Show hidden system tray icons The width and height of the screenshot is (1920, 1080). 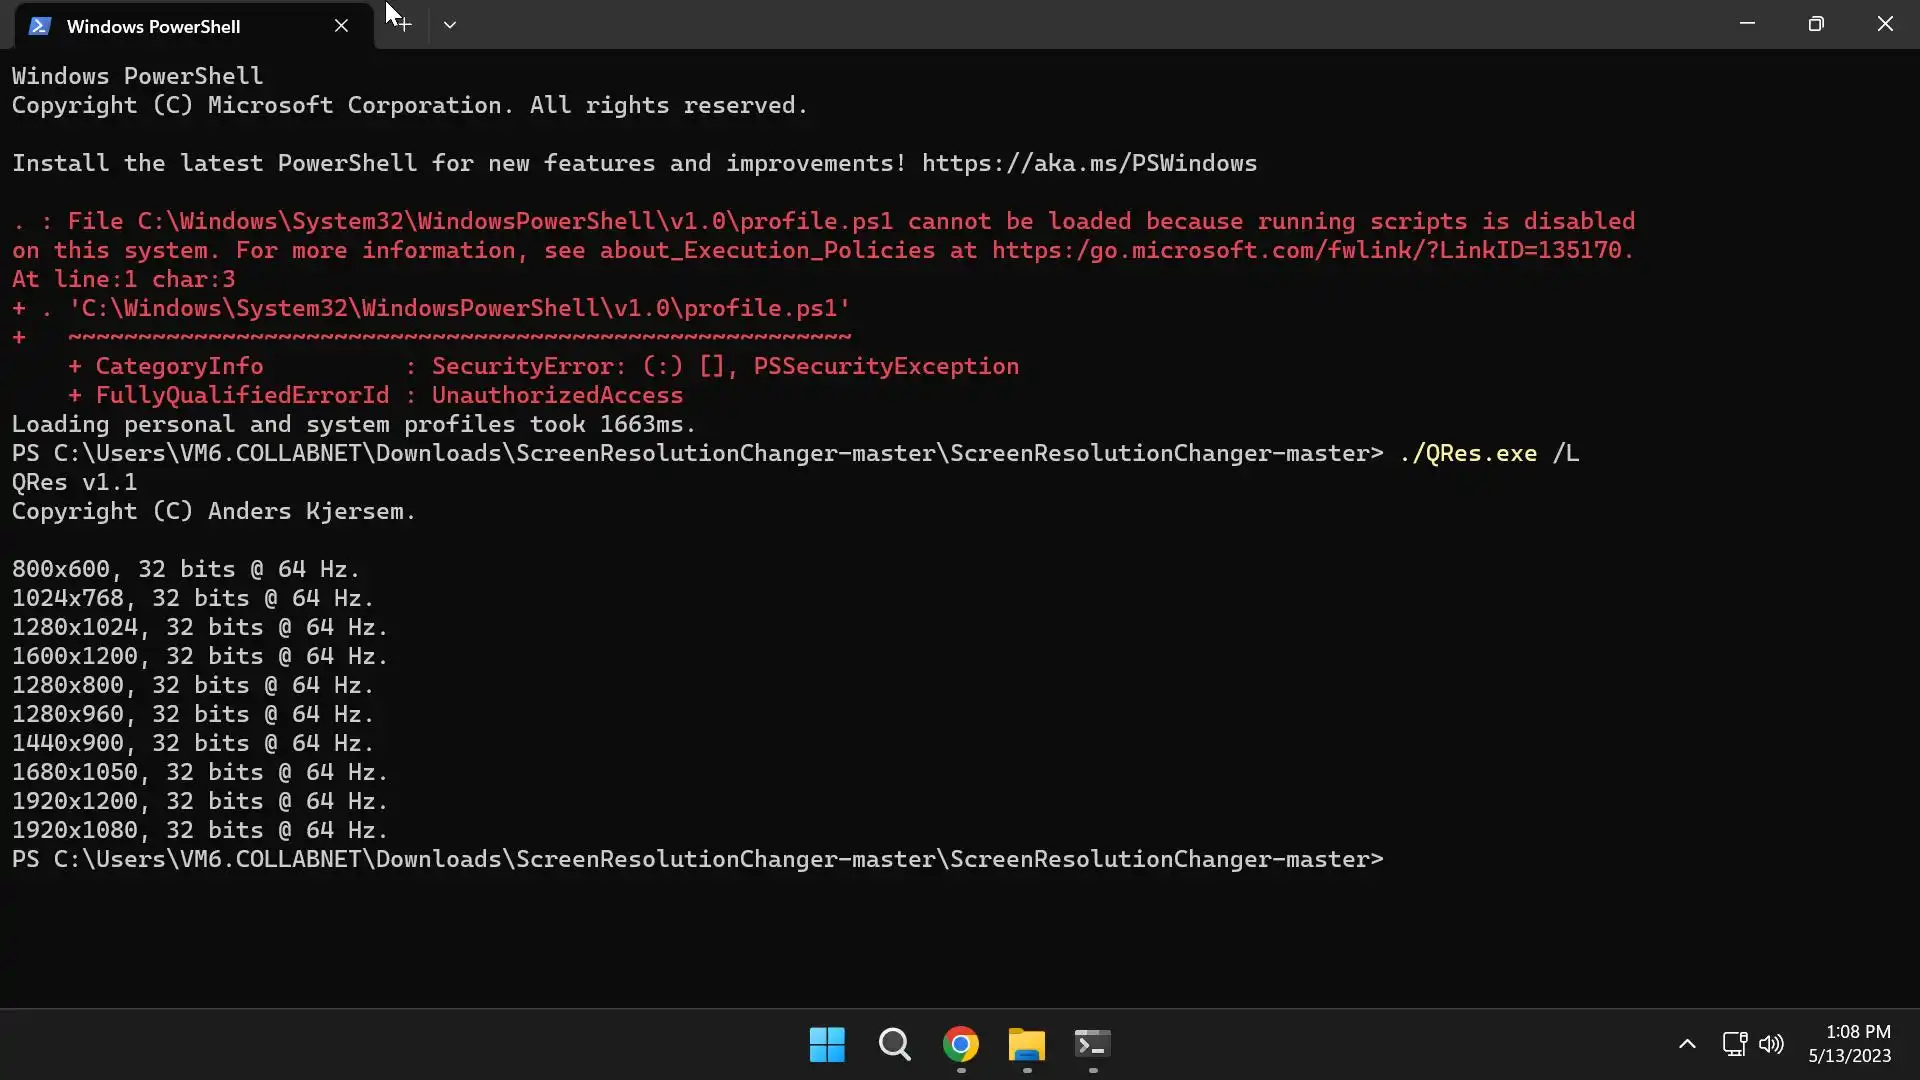click(1687, 1044)
